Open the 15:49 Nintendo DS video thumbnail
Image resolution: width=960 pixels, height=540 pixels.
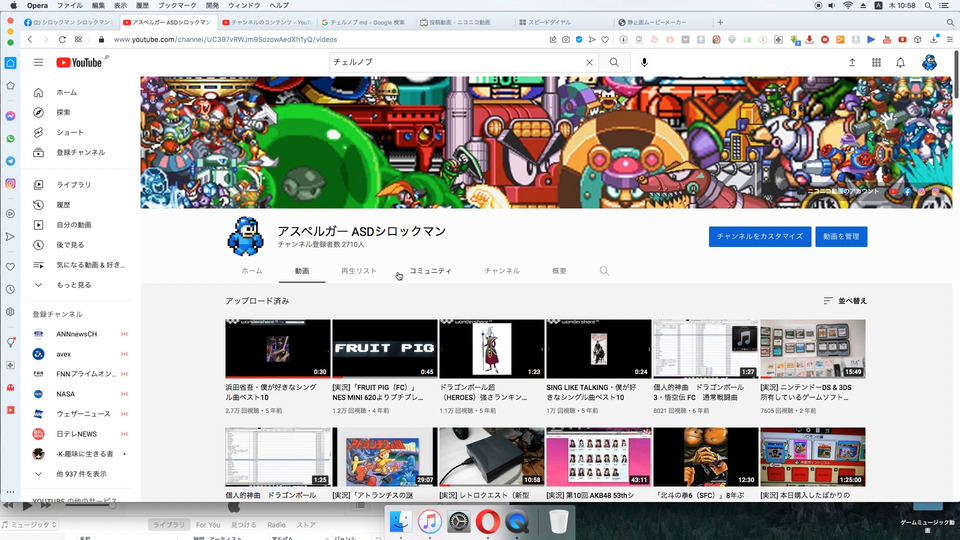[x=812, y=348]
